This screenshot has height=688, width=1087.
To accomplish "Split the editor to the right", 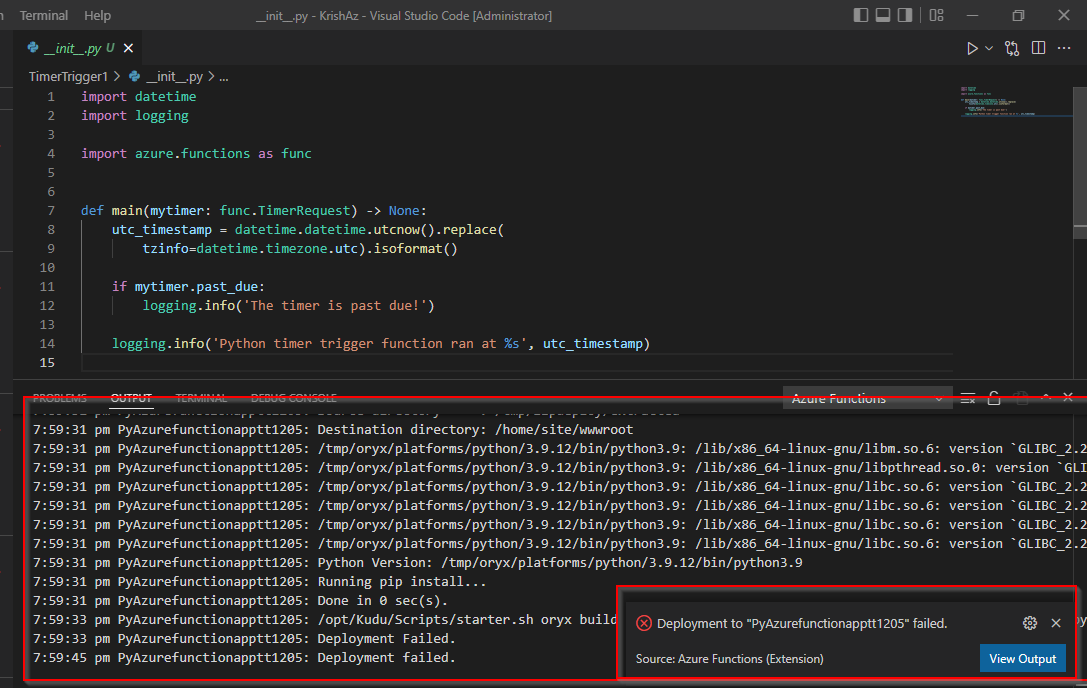I will (x=1038, y=48).
